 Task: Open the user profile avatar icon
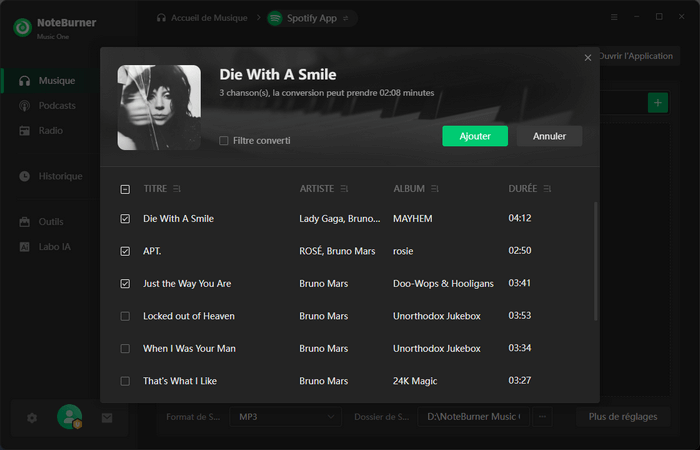(69, 417)
